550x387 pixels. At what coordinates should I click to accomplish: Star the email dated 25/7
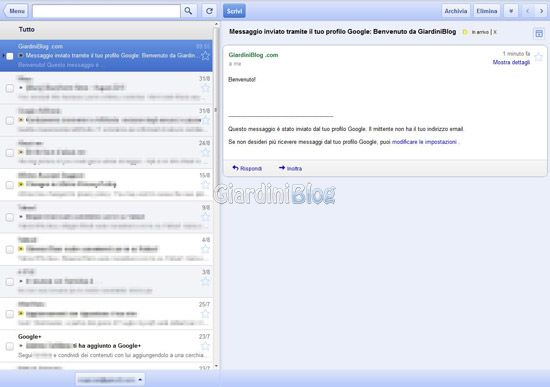pyautogui.click(x=205, y=313)
